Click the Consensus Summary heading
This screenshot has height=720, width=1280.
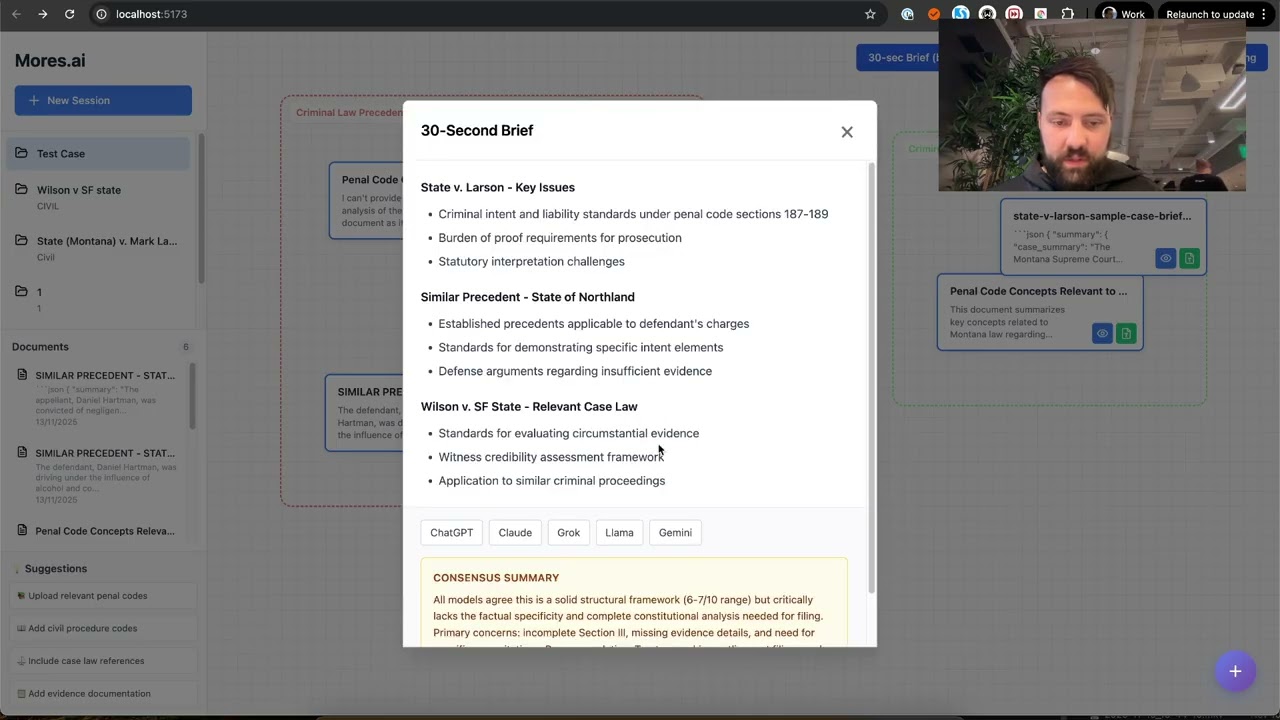click(496, 578)
